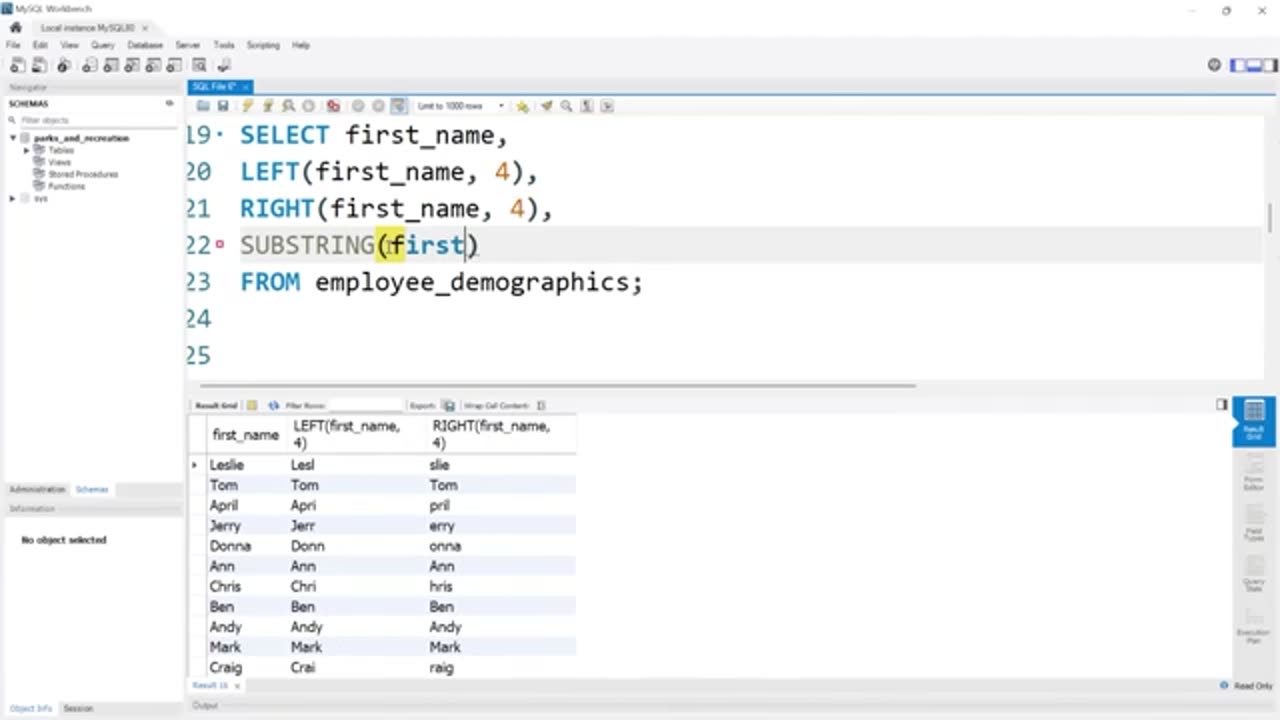The image size is (1280, 720).
Task: Collapse the parks_and_recreation schema
Action: tap(14, 138)
